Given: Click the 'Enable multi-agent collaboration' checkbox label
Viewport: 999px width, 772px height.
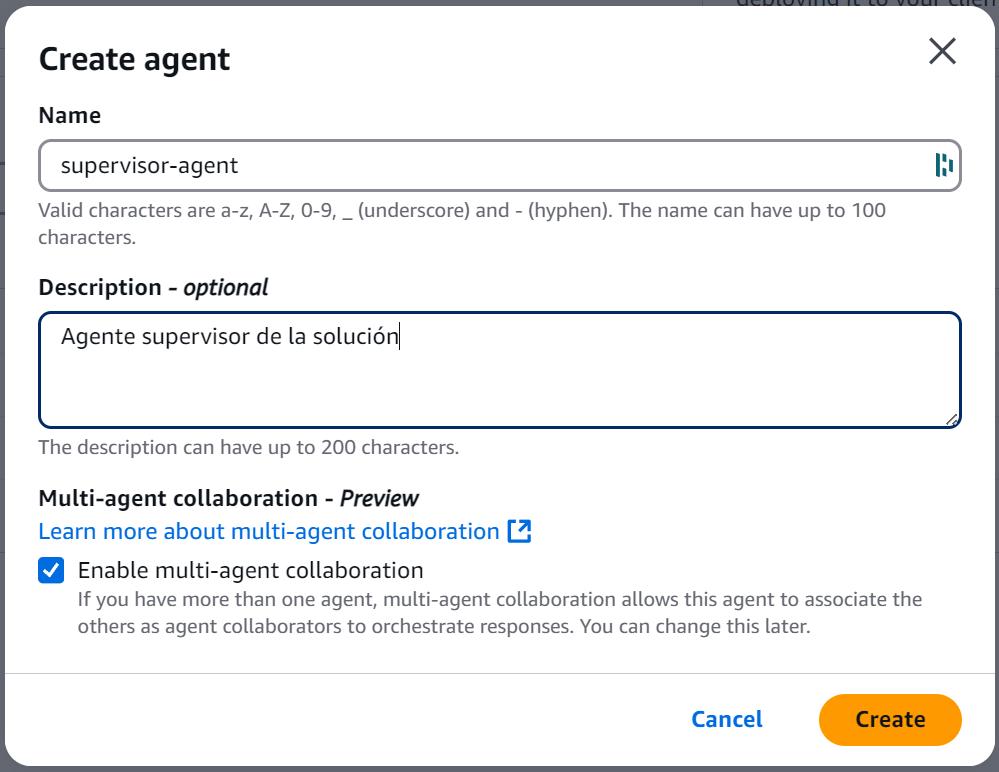Looking at the screenshot, I should click(x=250, y=570).
